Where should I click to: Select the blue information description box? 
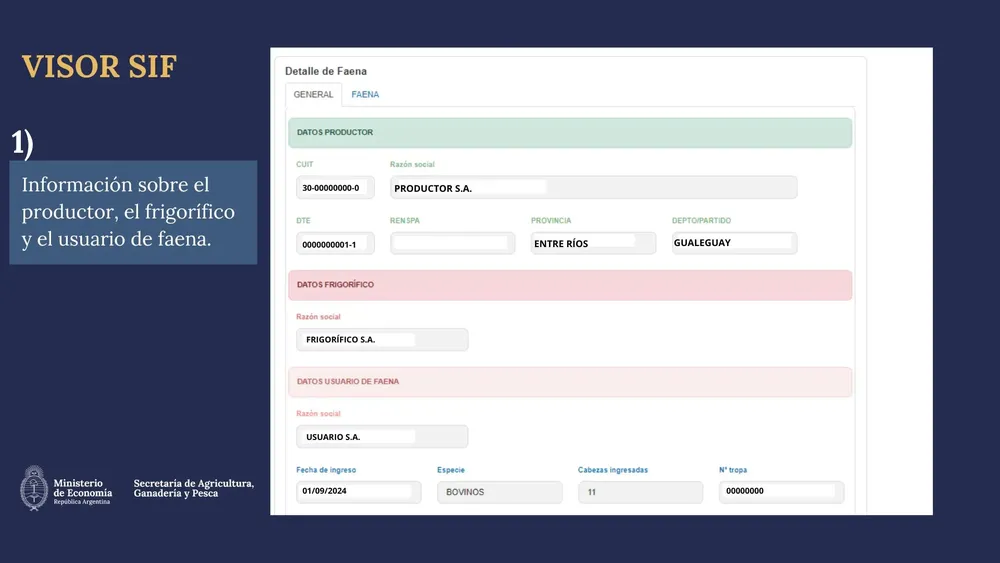coord(133,213)
